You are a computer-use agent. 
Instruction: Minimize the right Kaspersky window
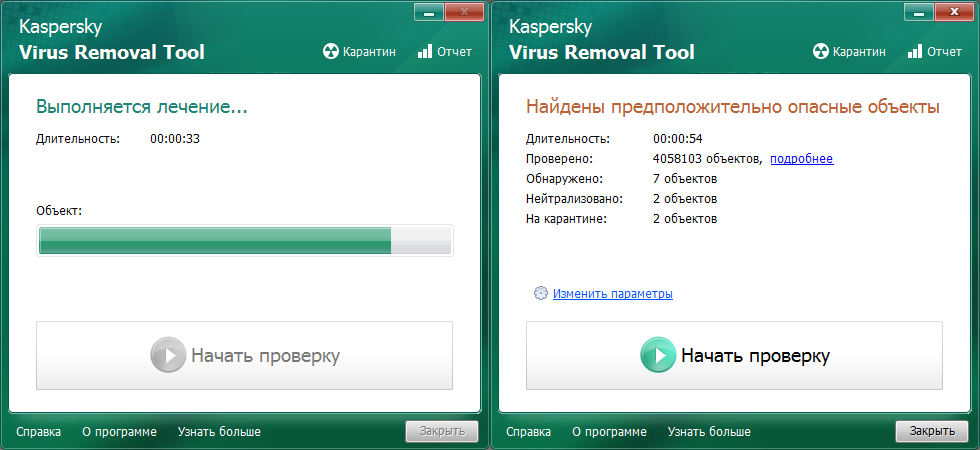pos(918,10)
